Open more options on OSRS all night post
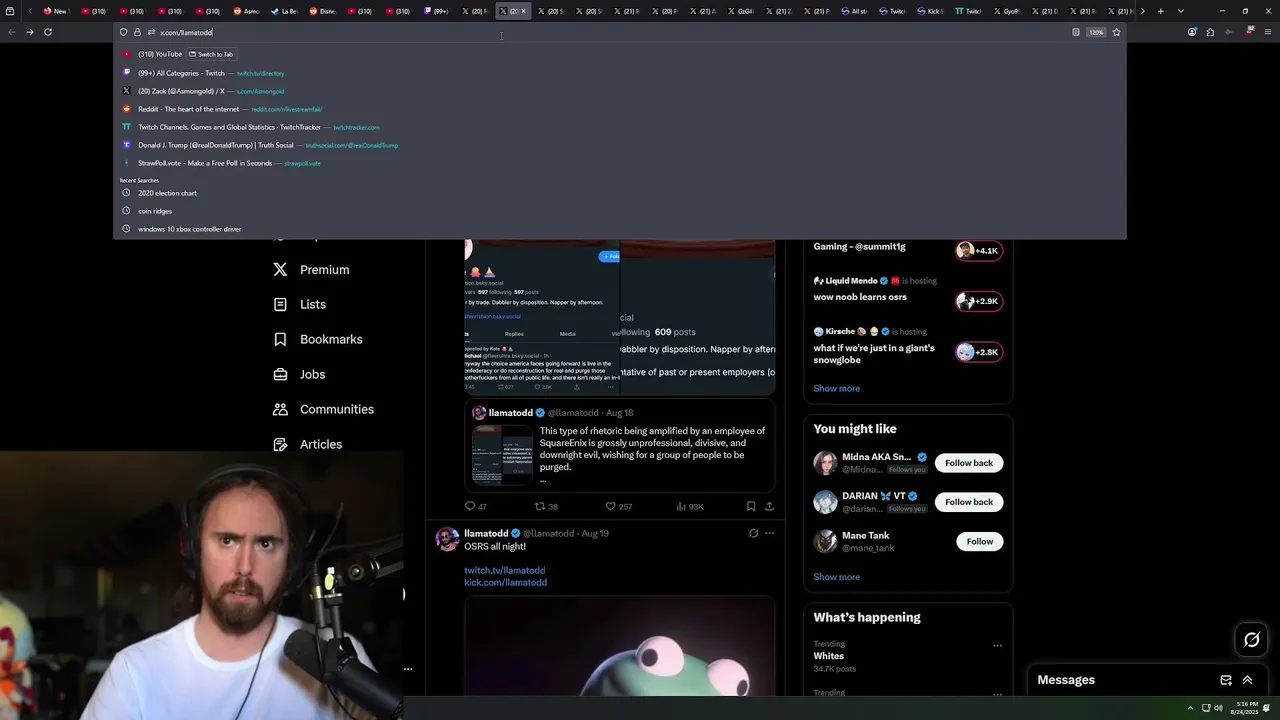This screenshot has height=720, width=1280. click(769, 533)
